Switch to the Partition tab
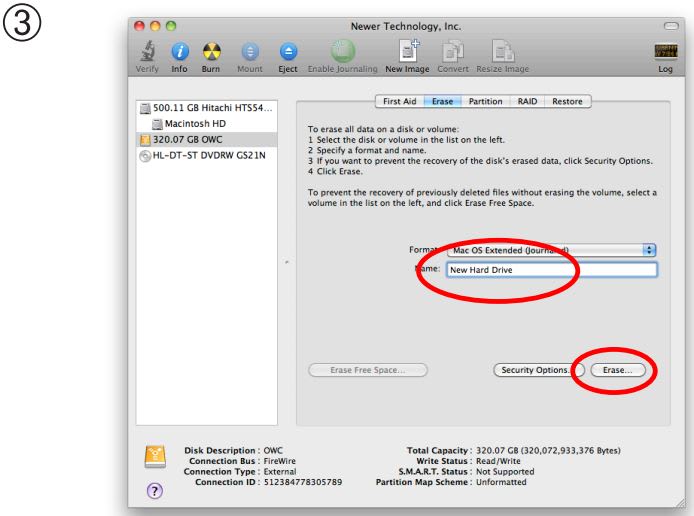The width and height of the screenshot is (694, 516). click(486, 101)
